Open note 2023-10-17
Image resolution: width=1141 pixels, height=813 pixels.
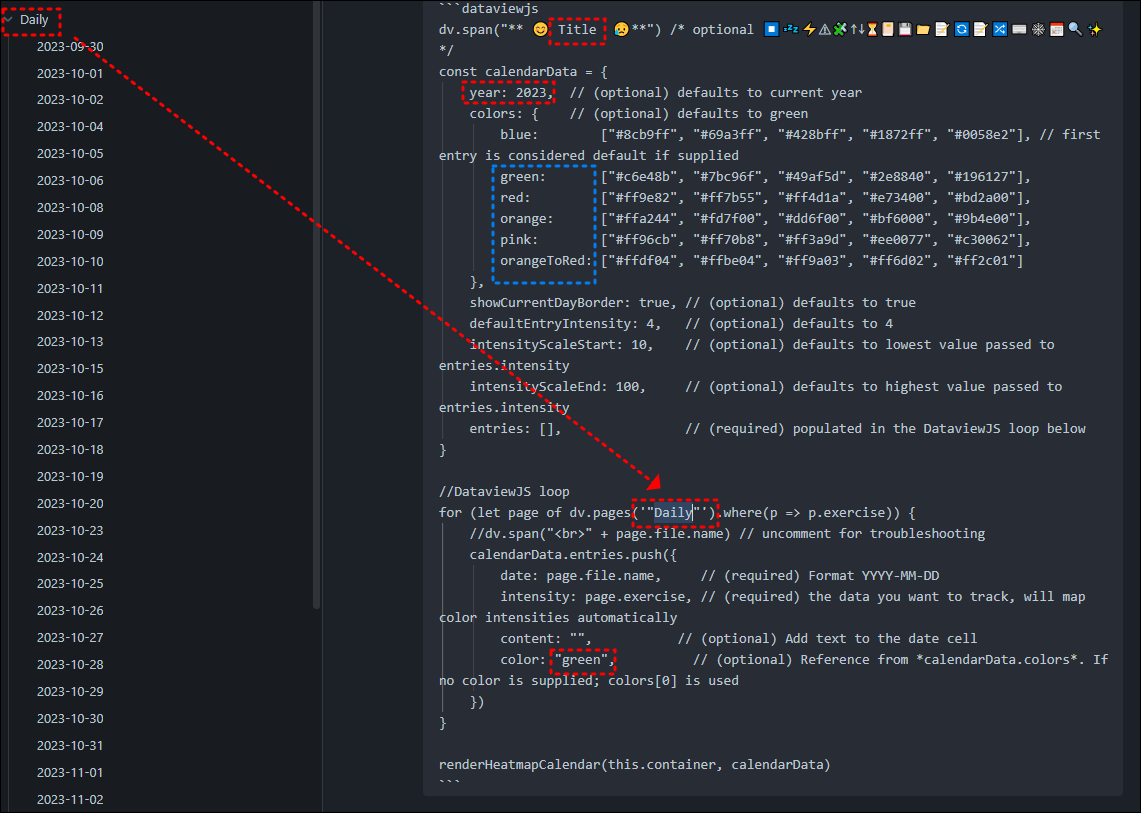click(x=70, y=422)
